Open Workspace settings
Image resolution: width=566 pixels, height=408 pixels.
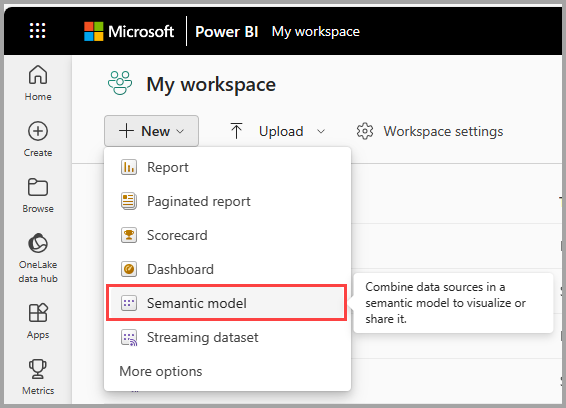(430, 131)
